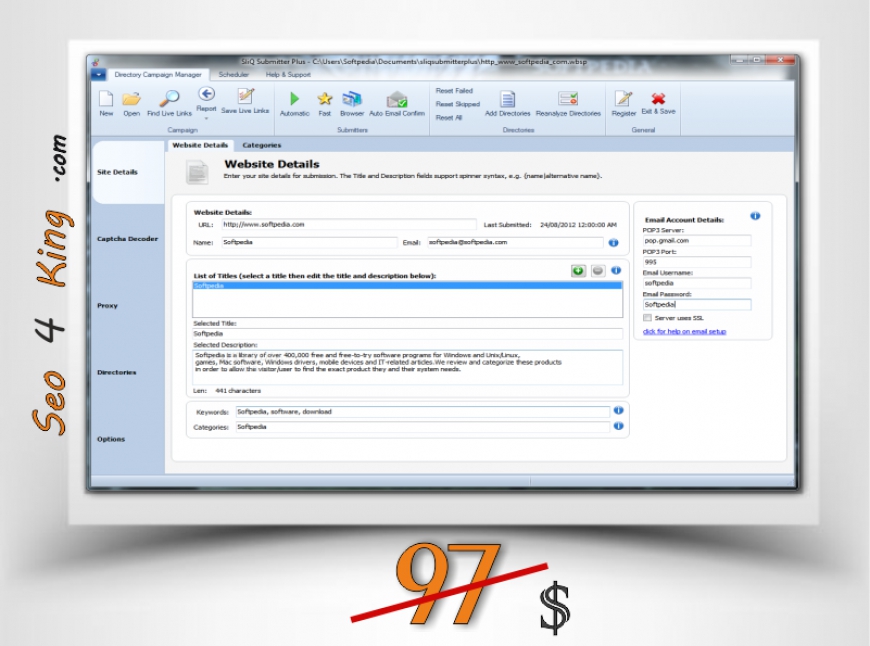Click in the Name input field
The image size is (870, 646).
point(310,242)
